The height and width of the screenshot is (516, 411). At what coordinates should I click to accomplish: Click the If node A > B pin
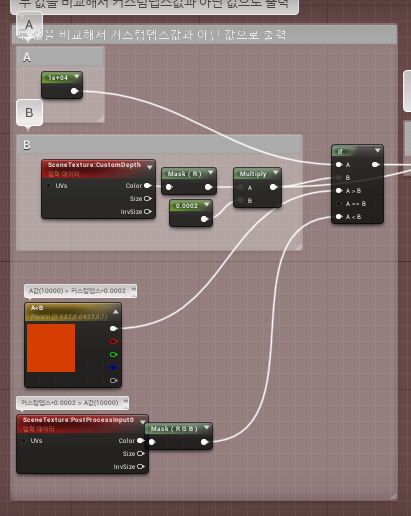pyautogui.click(x=339, y=190)
